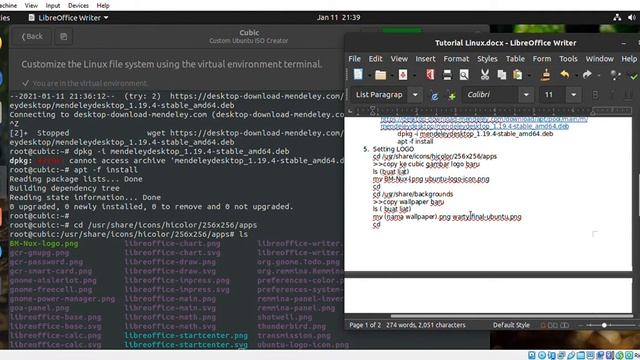The image size is (640, 360).
Task: Select multiple-page view in status bar
Action: [x=553, y=325]
